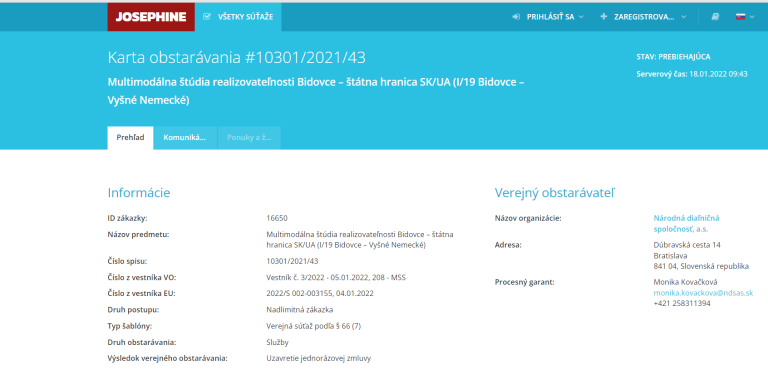Image resolution: width=768 pixels, height=369 pixels.
Task: Click the monika.kovackova@ndsas.sk email link
Action: [x=703, y=293]
